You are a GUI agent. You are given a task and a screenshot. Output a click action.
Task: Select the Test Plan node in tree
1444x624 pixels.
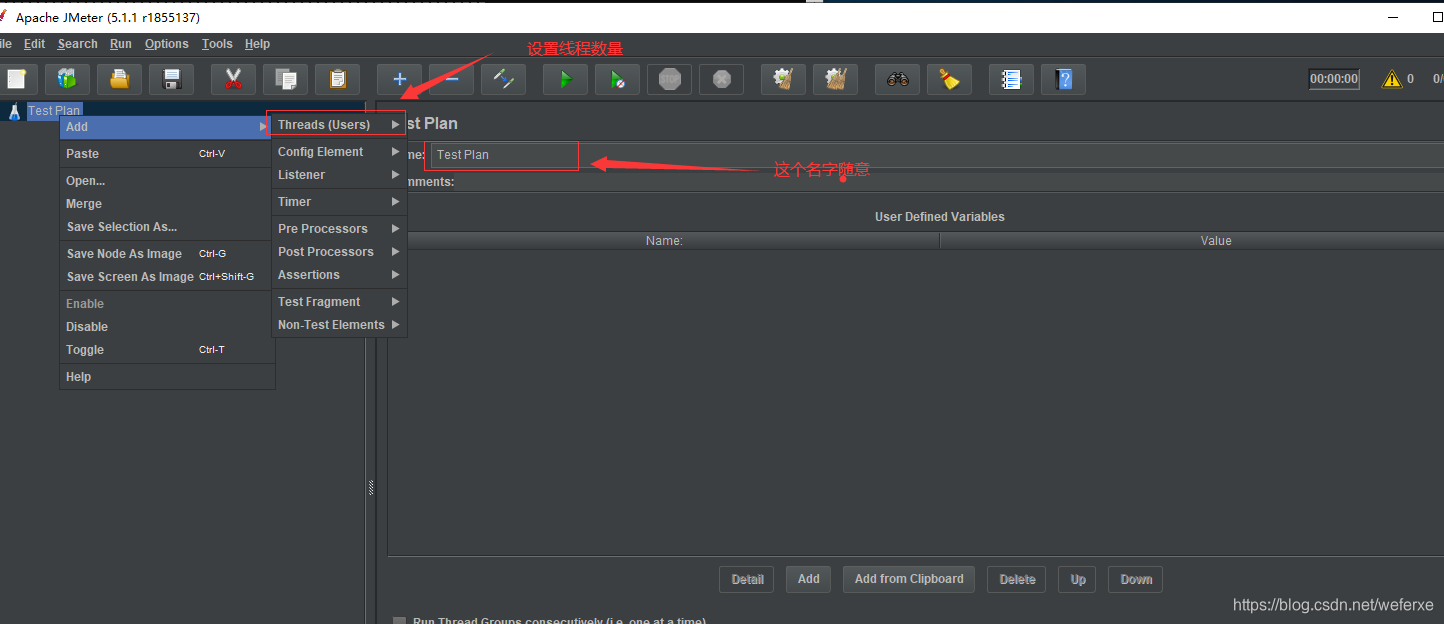54,110
